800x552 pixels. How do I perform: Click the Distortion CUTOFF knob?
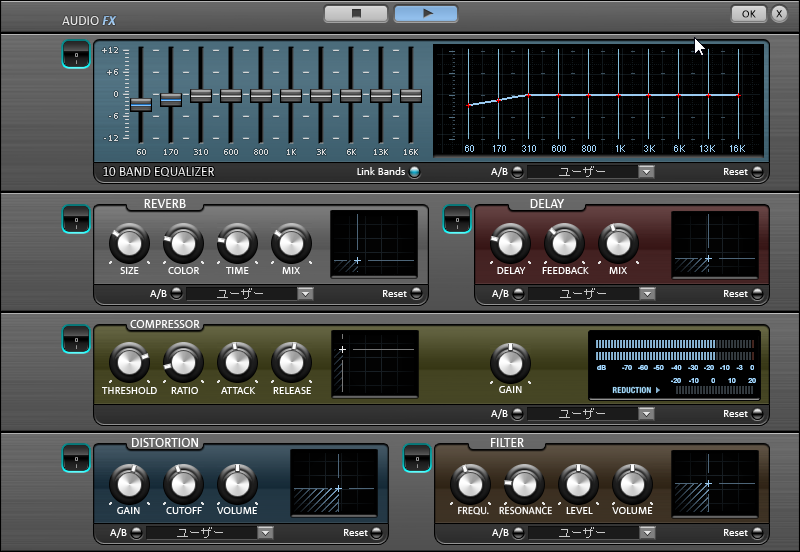pos(183,483)
